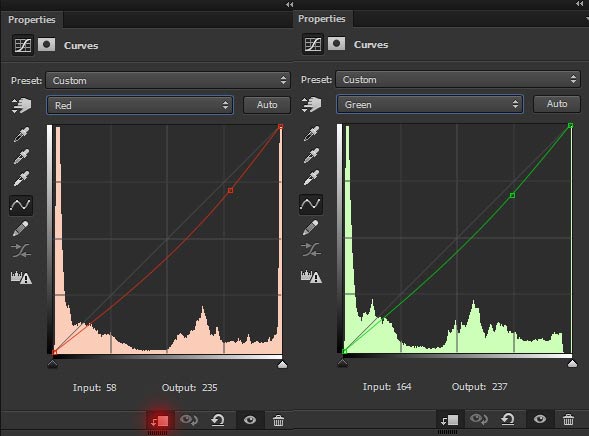This screenshot has height=436, width=589.
Task: Click Auto button in Red curves panel
Action: [x=267, y=105]
